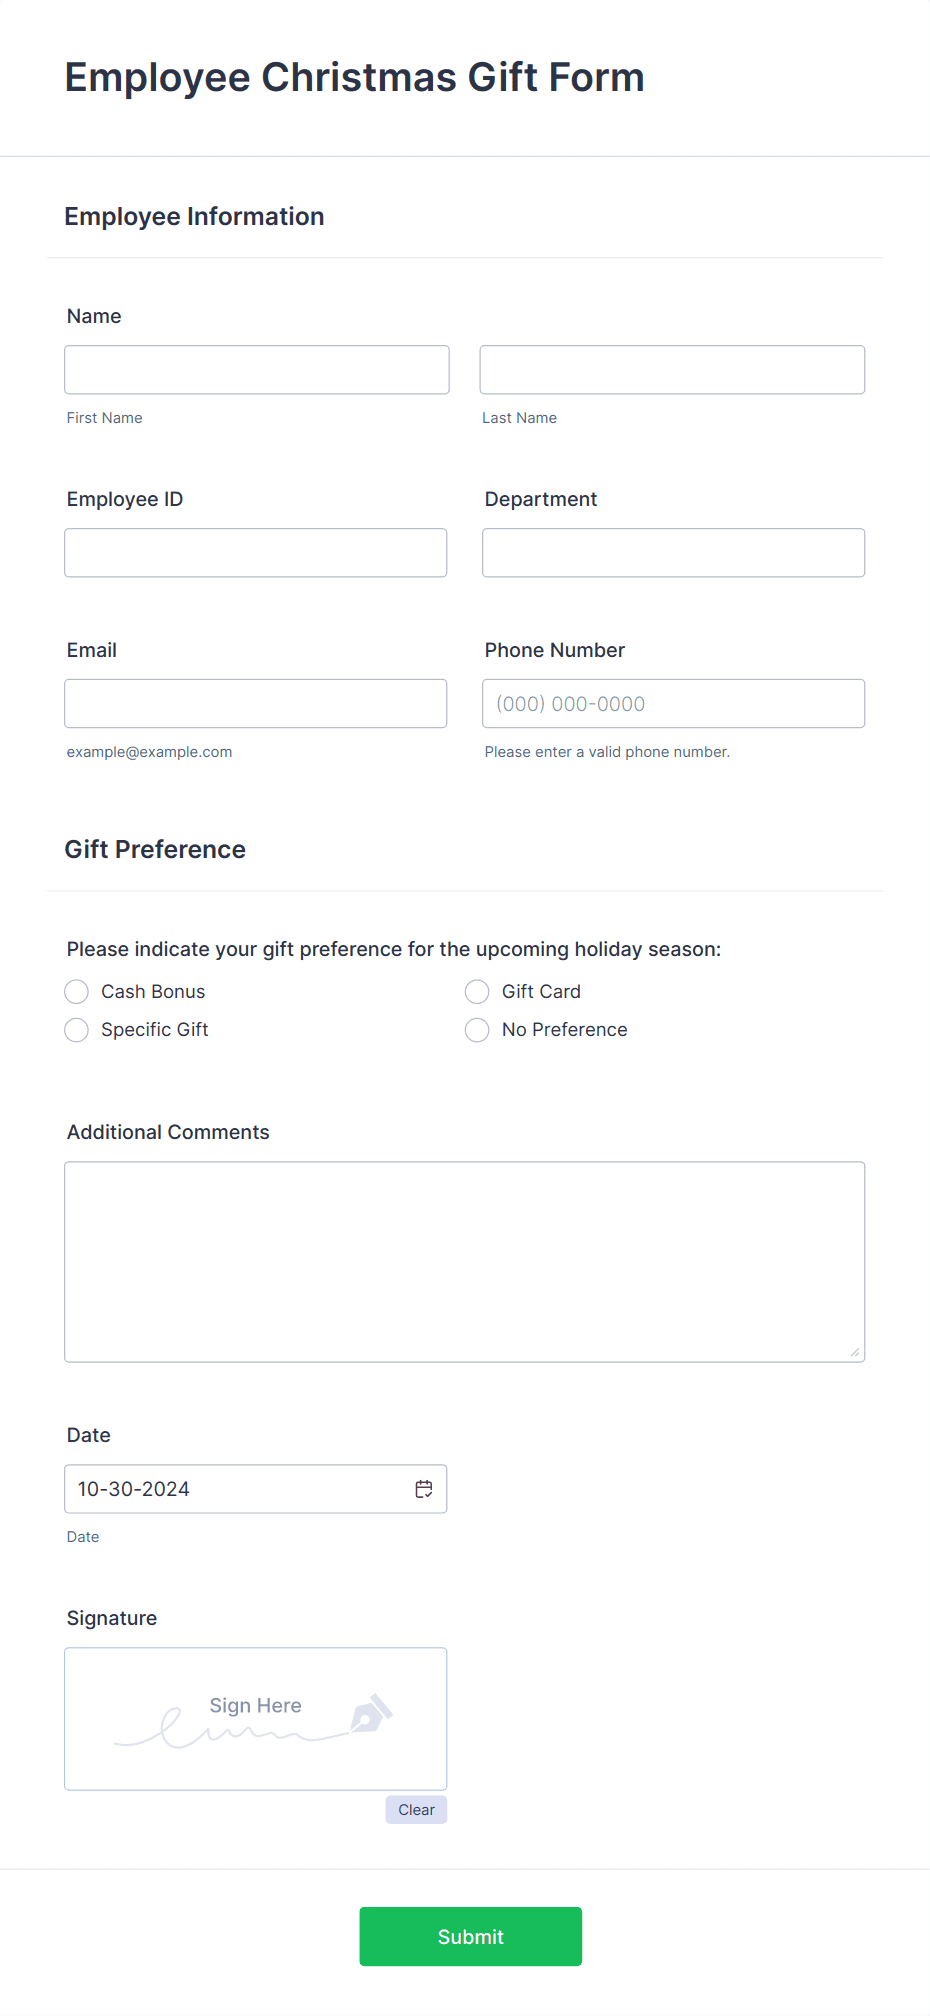The width and height of the screenshot is (930, 2016).
Task: Click the date value showing 10-30-2024
Action: [x=133, y=1488]
